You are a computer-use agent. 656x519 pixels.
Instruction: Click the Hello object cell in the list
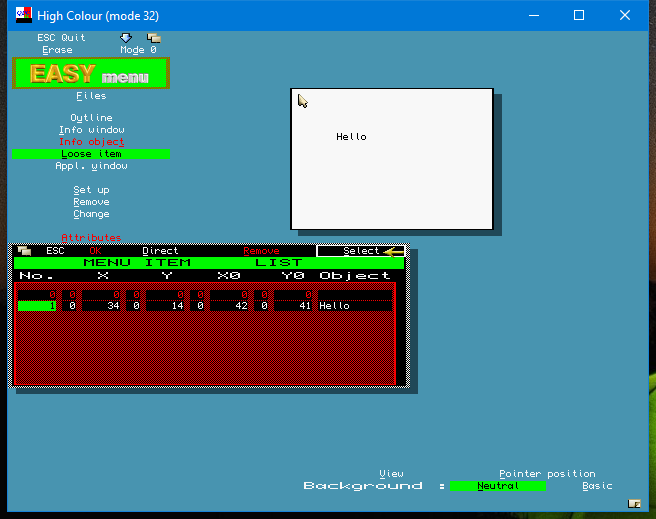[355, 306]
